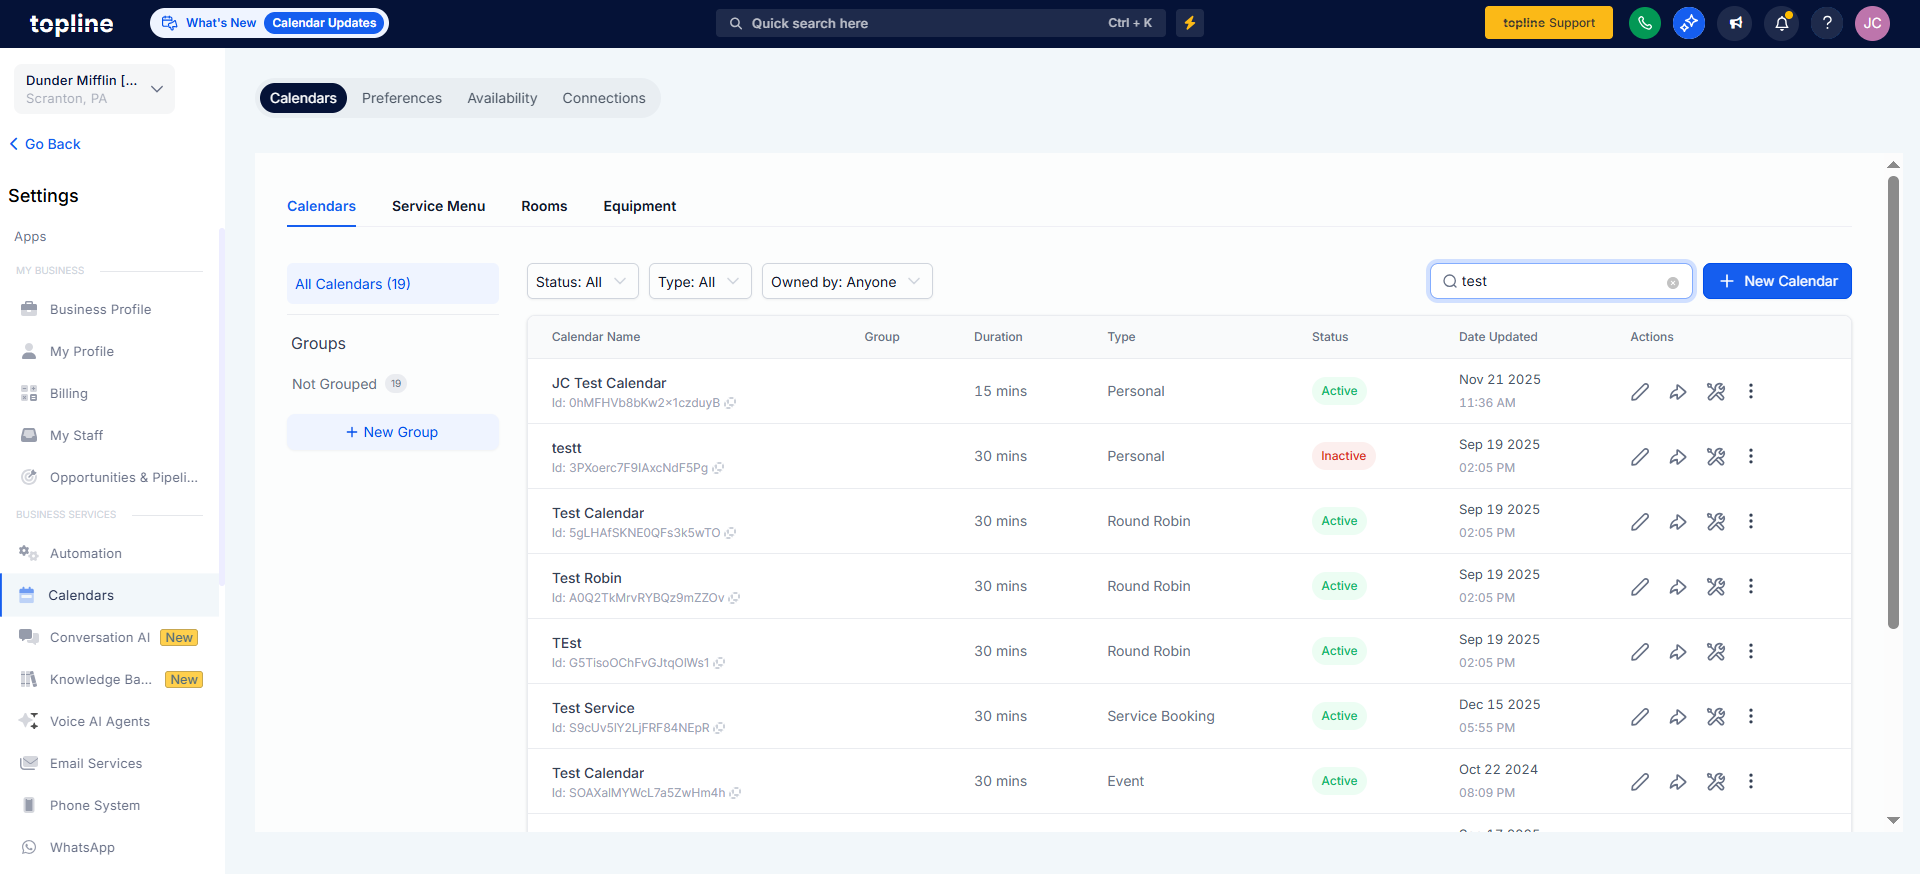The image size is (1920, 874).
Task: Open Email Services settings
Action: pos(96,763)
